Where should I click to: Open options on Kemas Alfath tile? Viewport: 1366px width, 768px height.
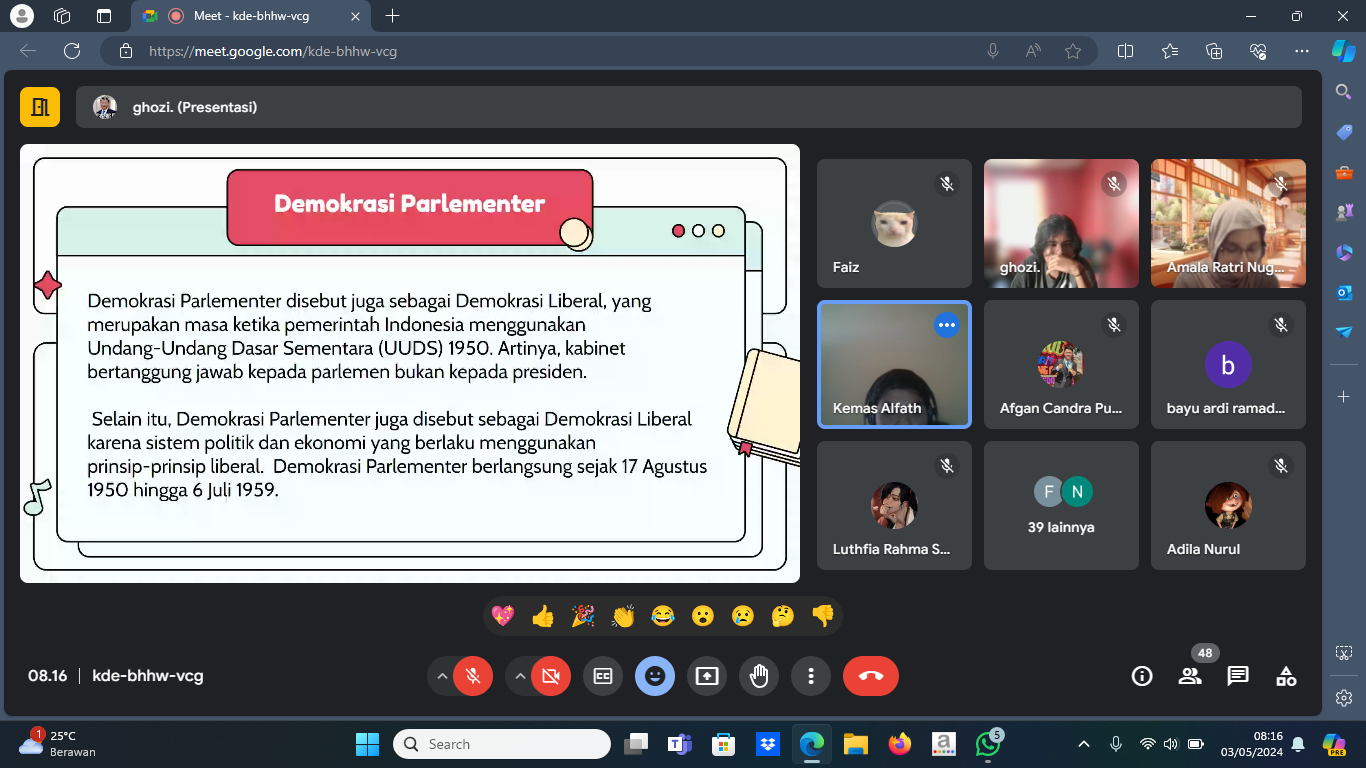(946, 325)
